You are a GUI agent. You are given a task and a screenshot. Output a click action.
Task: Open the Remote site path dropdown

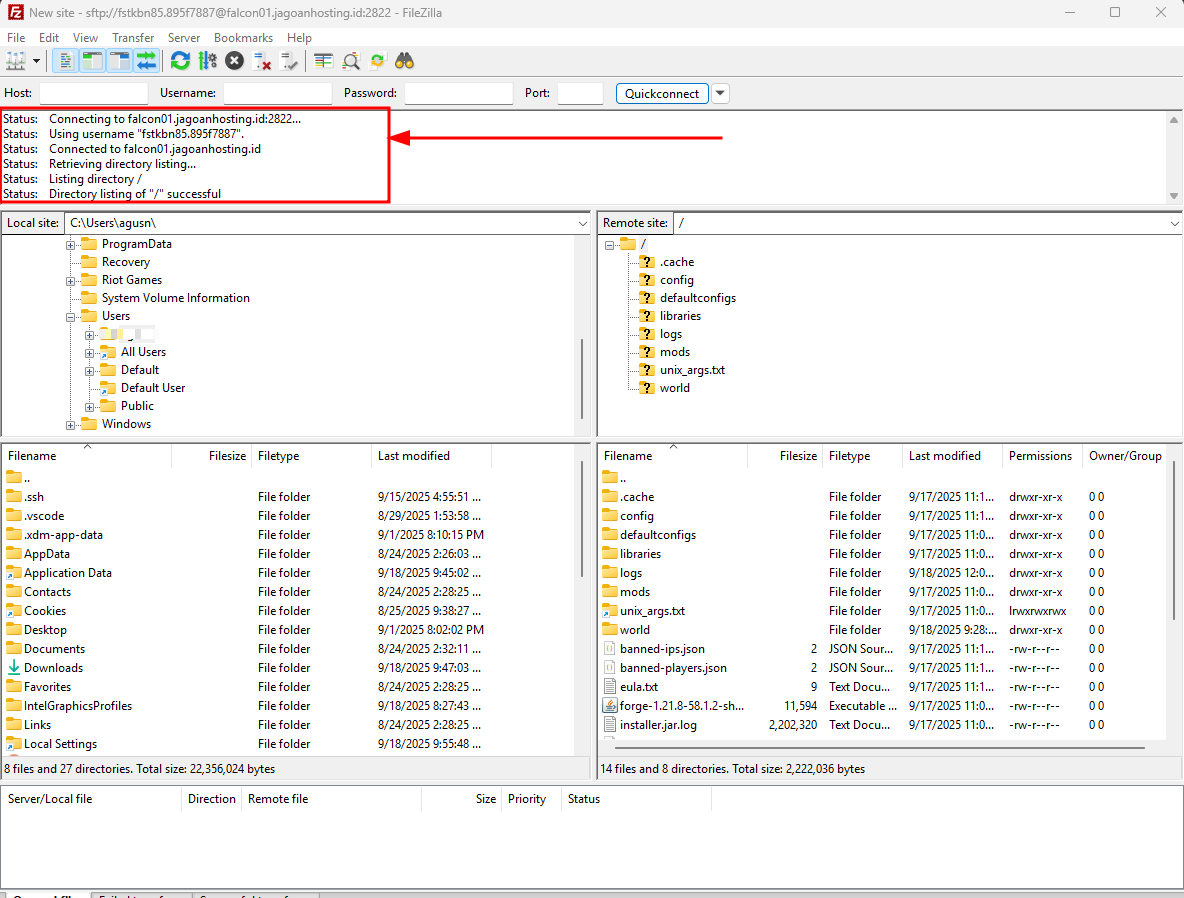1174,224
